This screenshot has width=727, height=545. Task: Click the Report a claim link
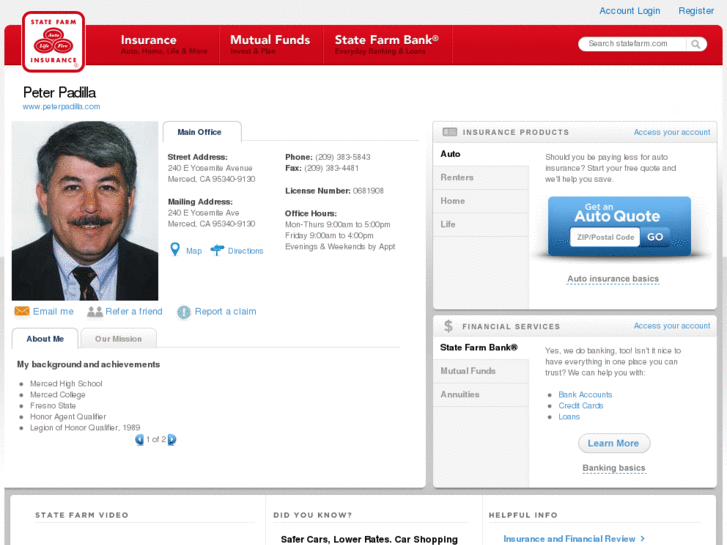[225, 311]
